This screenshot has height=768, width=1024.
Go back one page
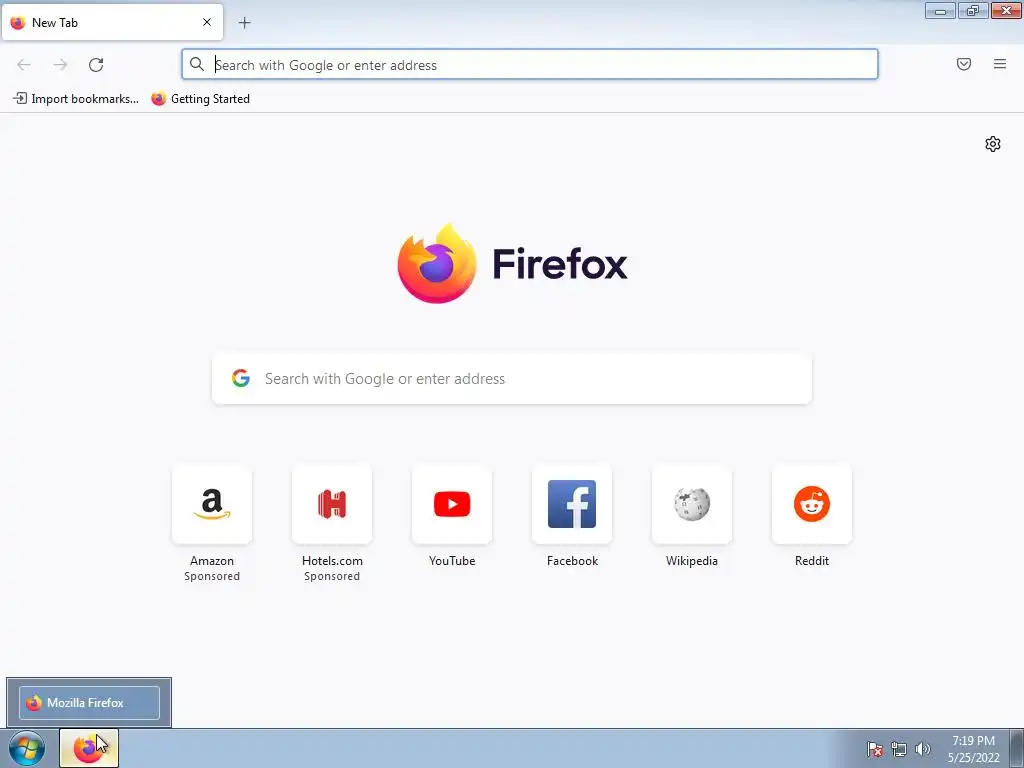pyautogui.click(x=24, y=64)
